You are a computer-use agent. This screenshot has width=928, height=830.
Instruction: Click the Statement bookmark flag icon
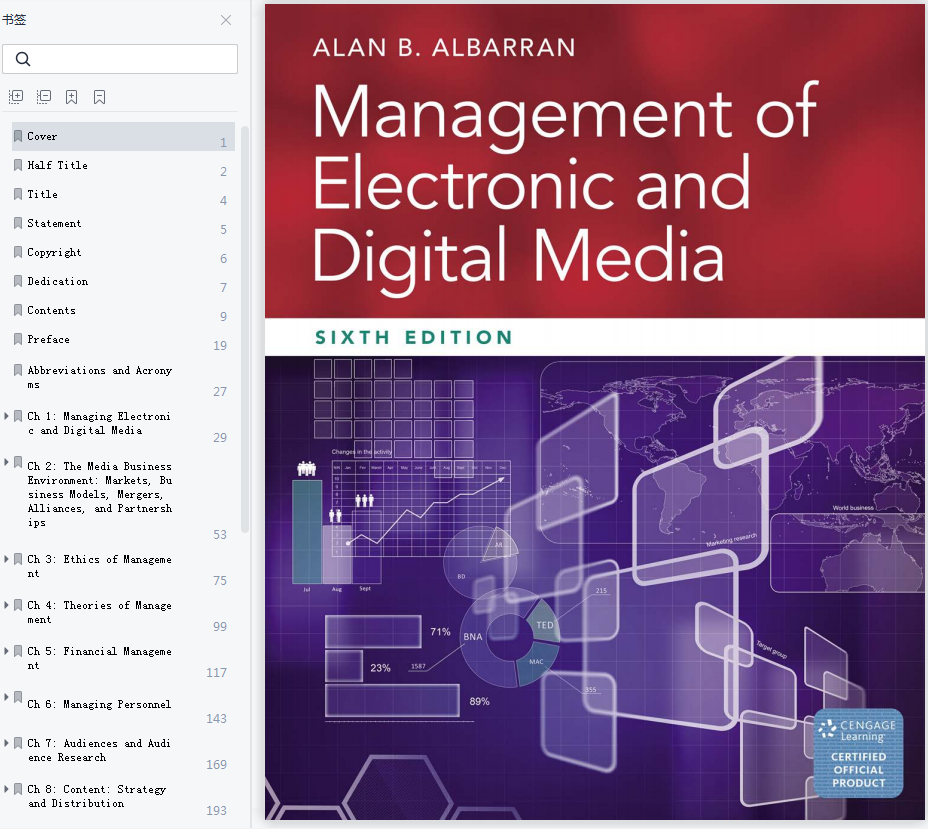(x=18, y=223)
